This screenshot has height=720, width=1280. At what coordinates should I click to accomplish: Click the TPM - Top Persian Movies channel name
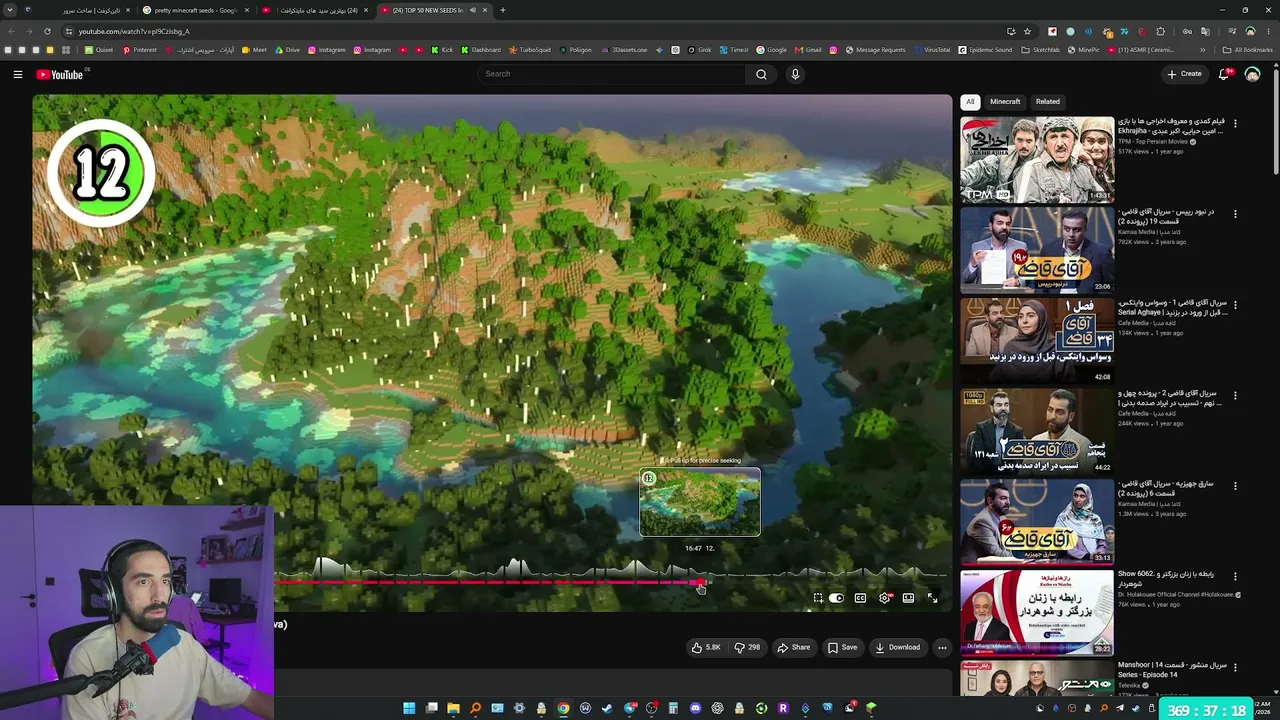click(1154, 142)
